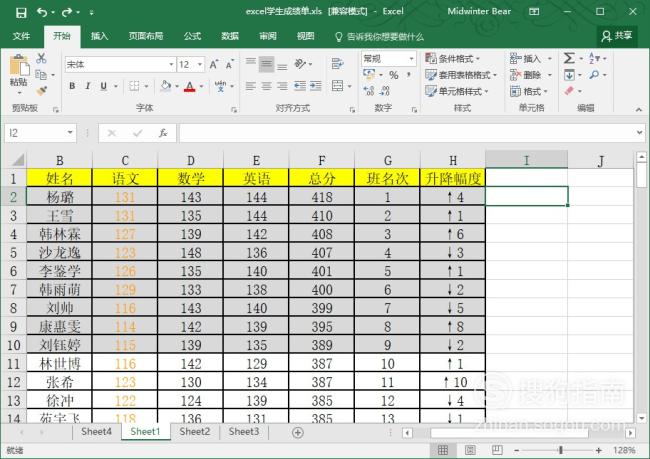Toggle align text right
The height and width of the screenshot is (459, 650).
coord(282,86)
